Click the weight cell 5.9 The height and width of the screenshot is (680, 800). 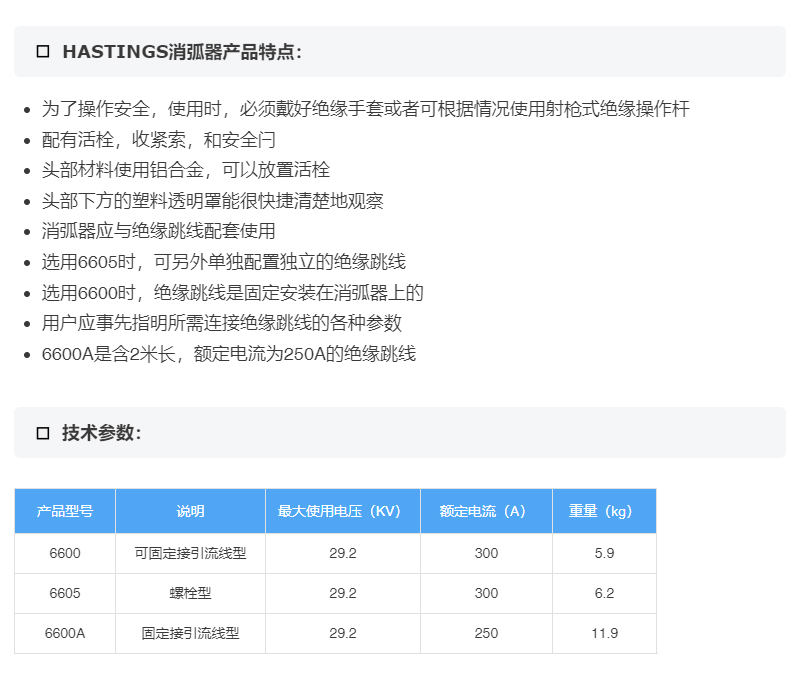605,553
